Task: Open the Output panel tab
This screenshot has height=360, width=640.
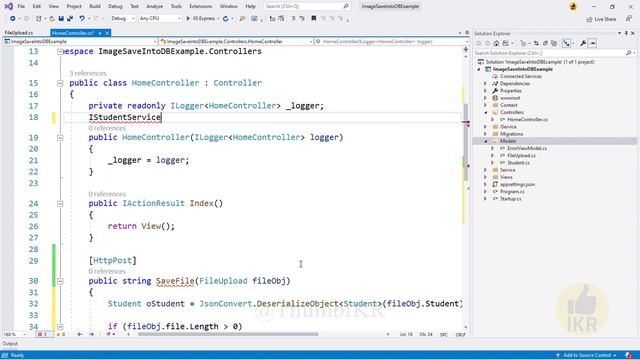Action: pyautogui.click(x=10, y=344)
